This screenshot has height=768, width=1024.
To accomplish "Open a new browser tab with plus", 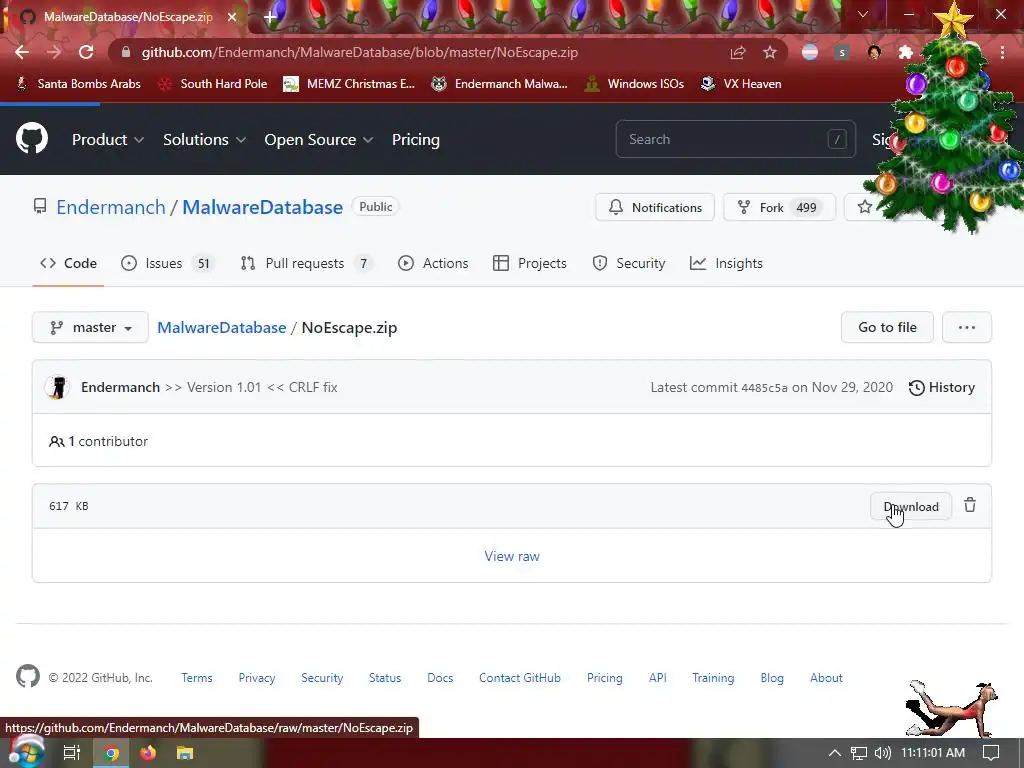I will click(x=270, y=17).
